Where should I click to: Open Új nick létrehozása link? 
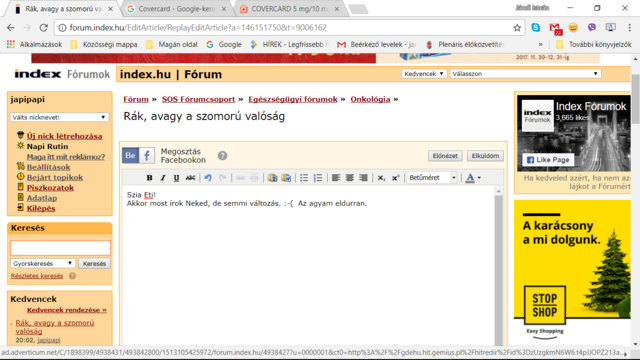point(64,136)
